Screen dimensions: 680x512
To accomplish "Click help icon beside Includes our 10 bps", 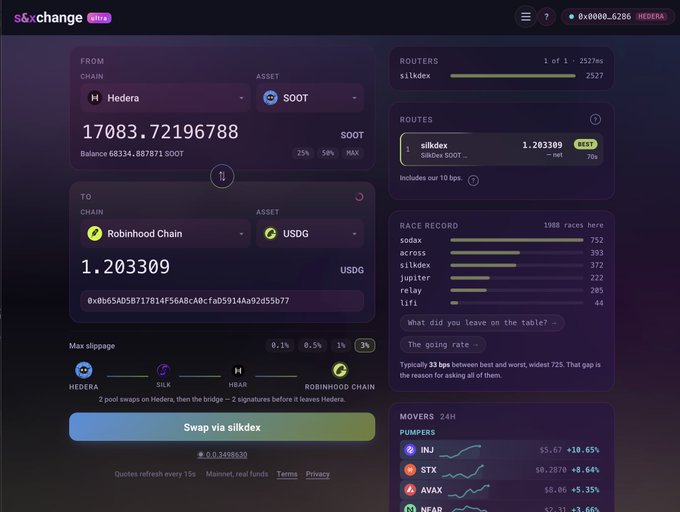I will [474, 180].
